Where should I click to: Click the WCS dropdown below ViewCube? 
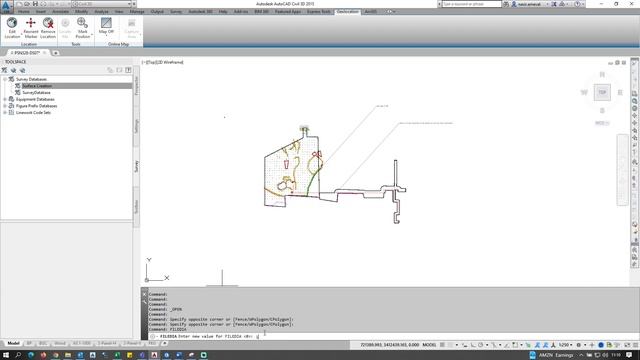click(602, 123)
